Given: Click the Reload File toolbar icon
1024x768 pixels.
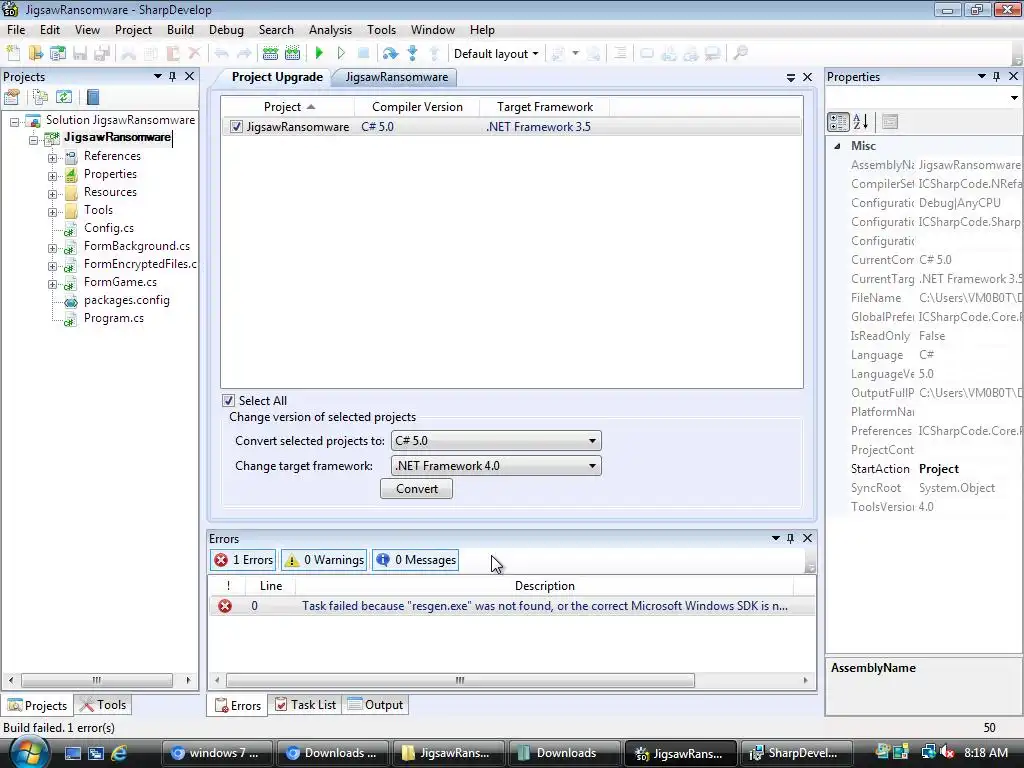Looking at the screenshot, I should tap(57, 54).
